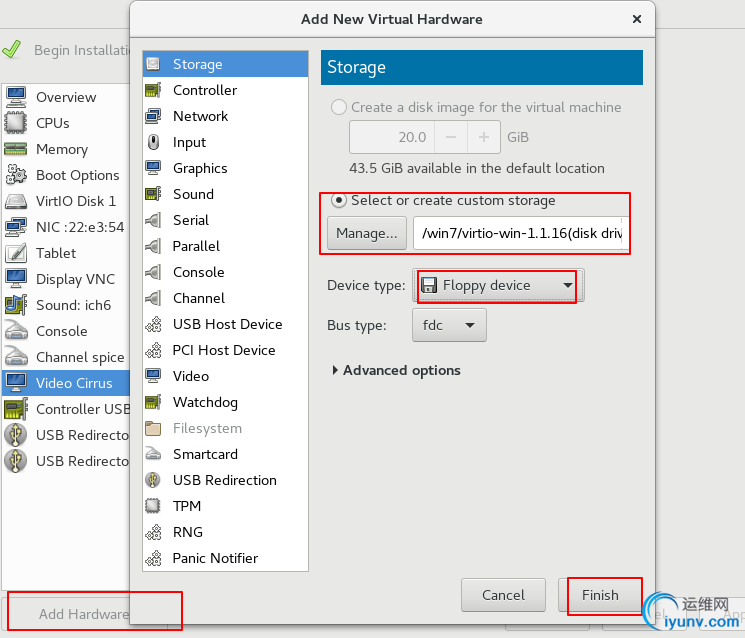Close the Add New Virtual Hardware dialog
The image size is (745, 638).
coord(637,19)
